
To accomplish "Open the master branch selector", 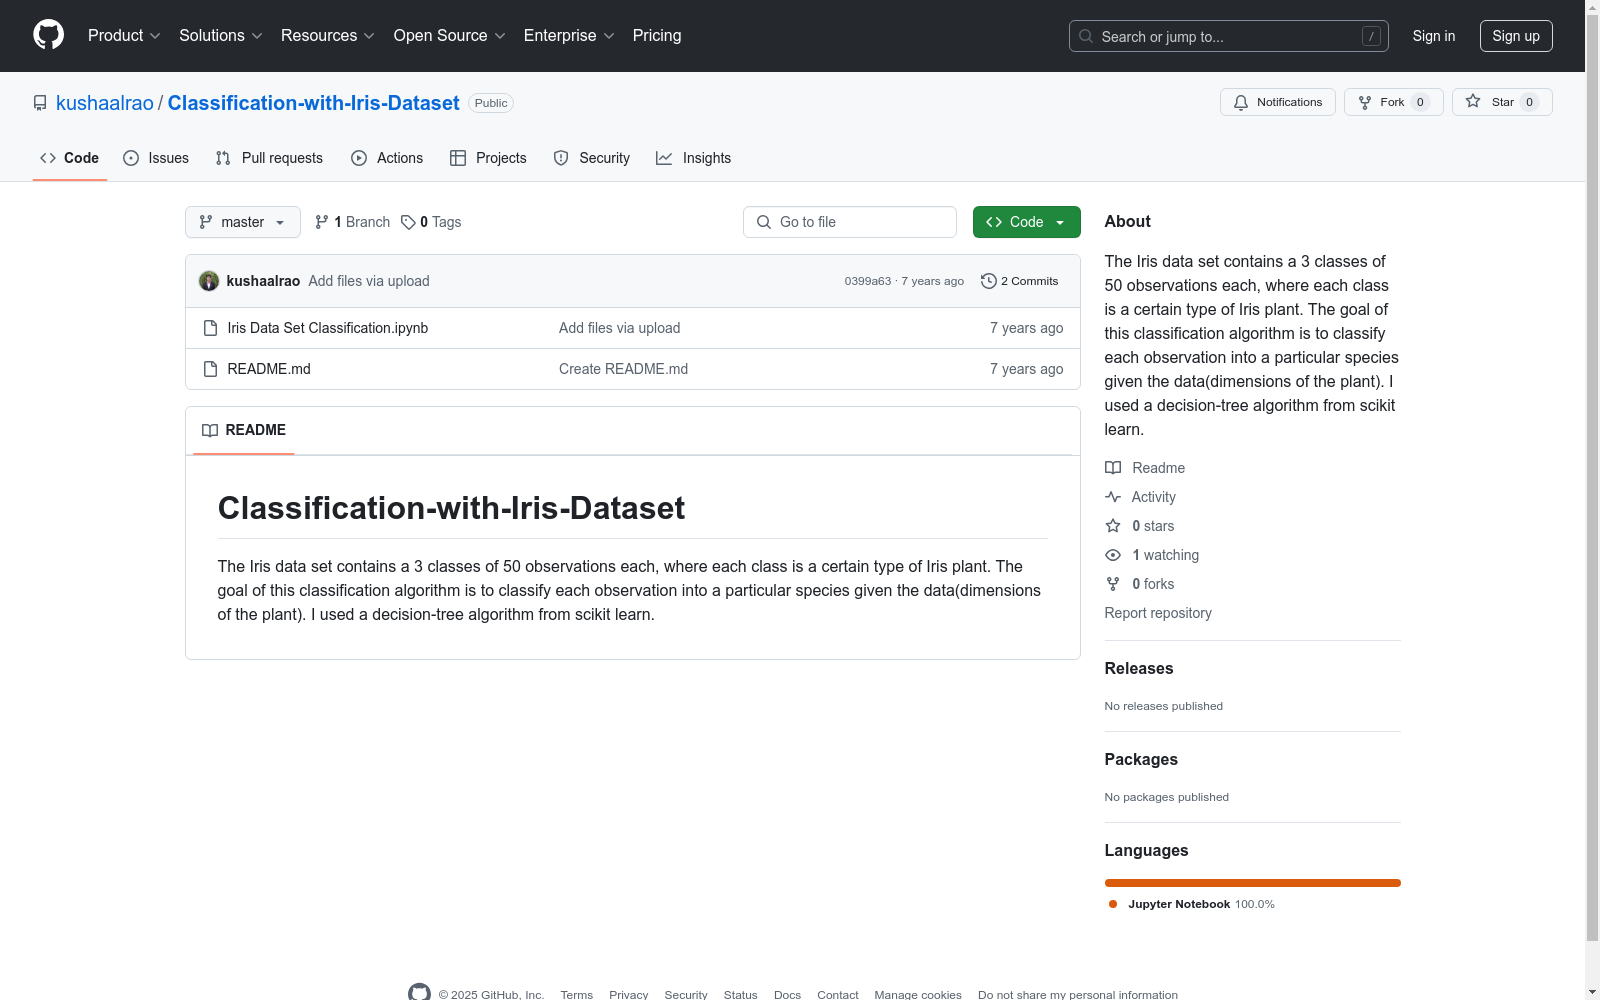I will click(x=243, y=222).
